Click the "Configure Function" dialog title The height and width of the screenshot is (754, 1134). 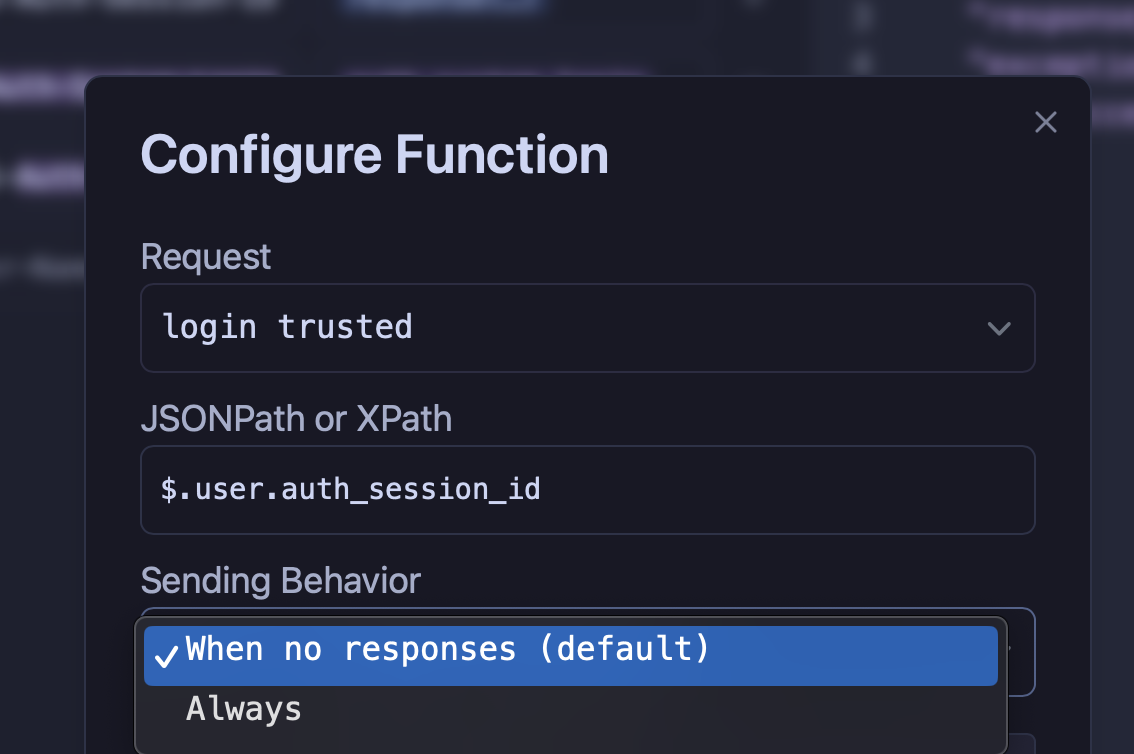(375, 155)
